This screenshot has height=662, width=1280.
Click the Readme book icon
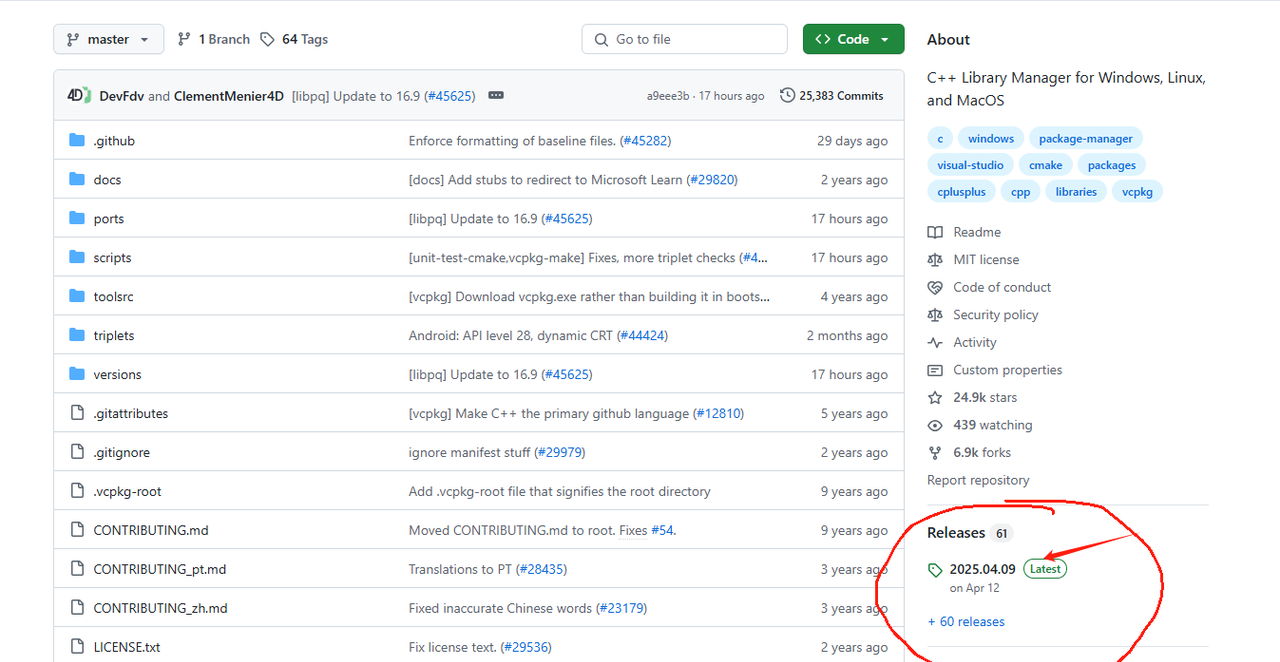click(x=935, y=232)
